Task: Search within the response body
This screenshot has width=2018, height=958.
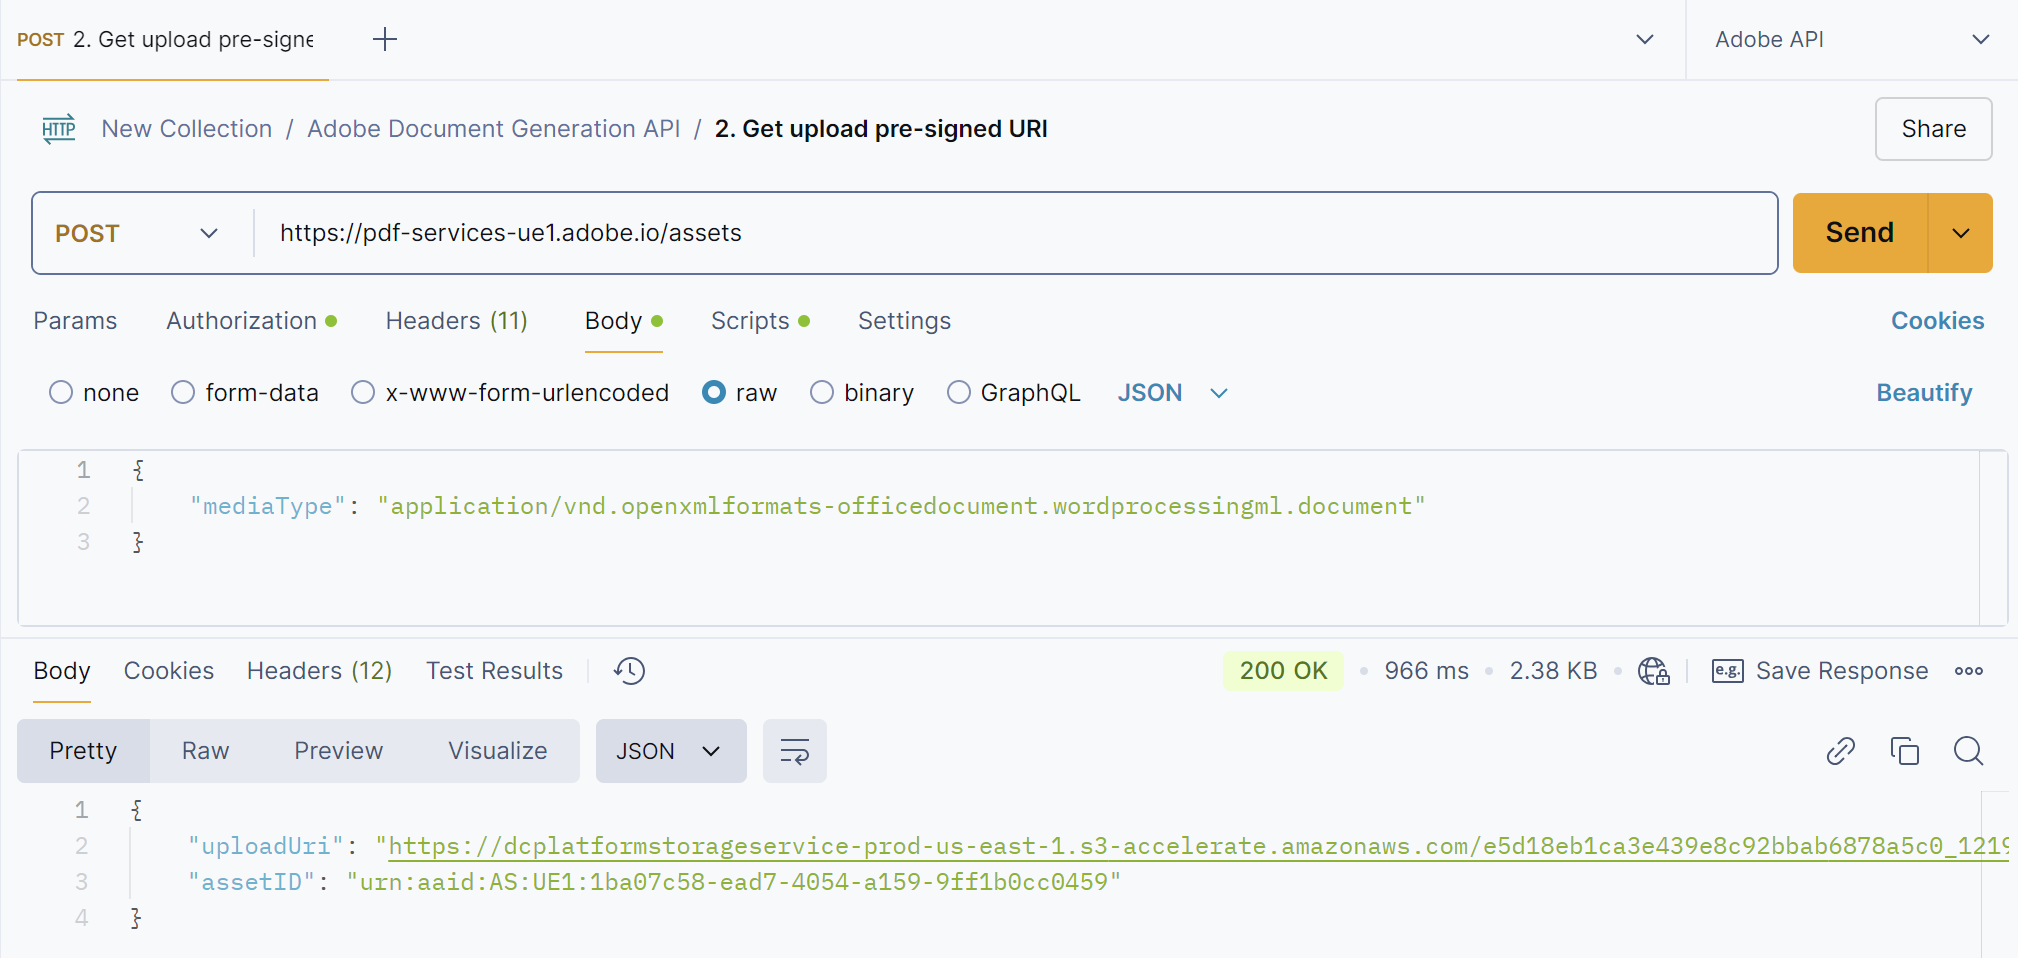Action: tap(1968, 751)
